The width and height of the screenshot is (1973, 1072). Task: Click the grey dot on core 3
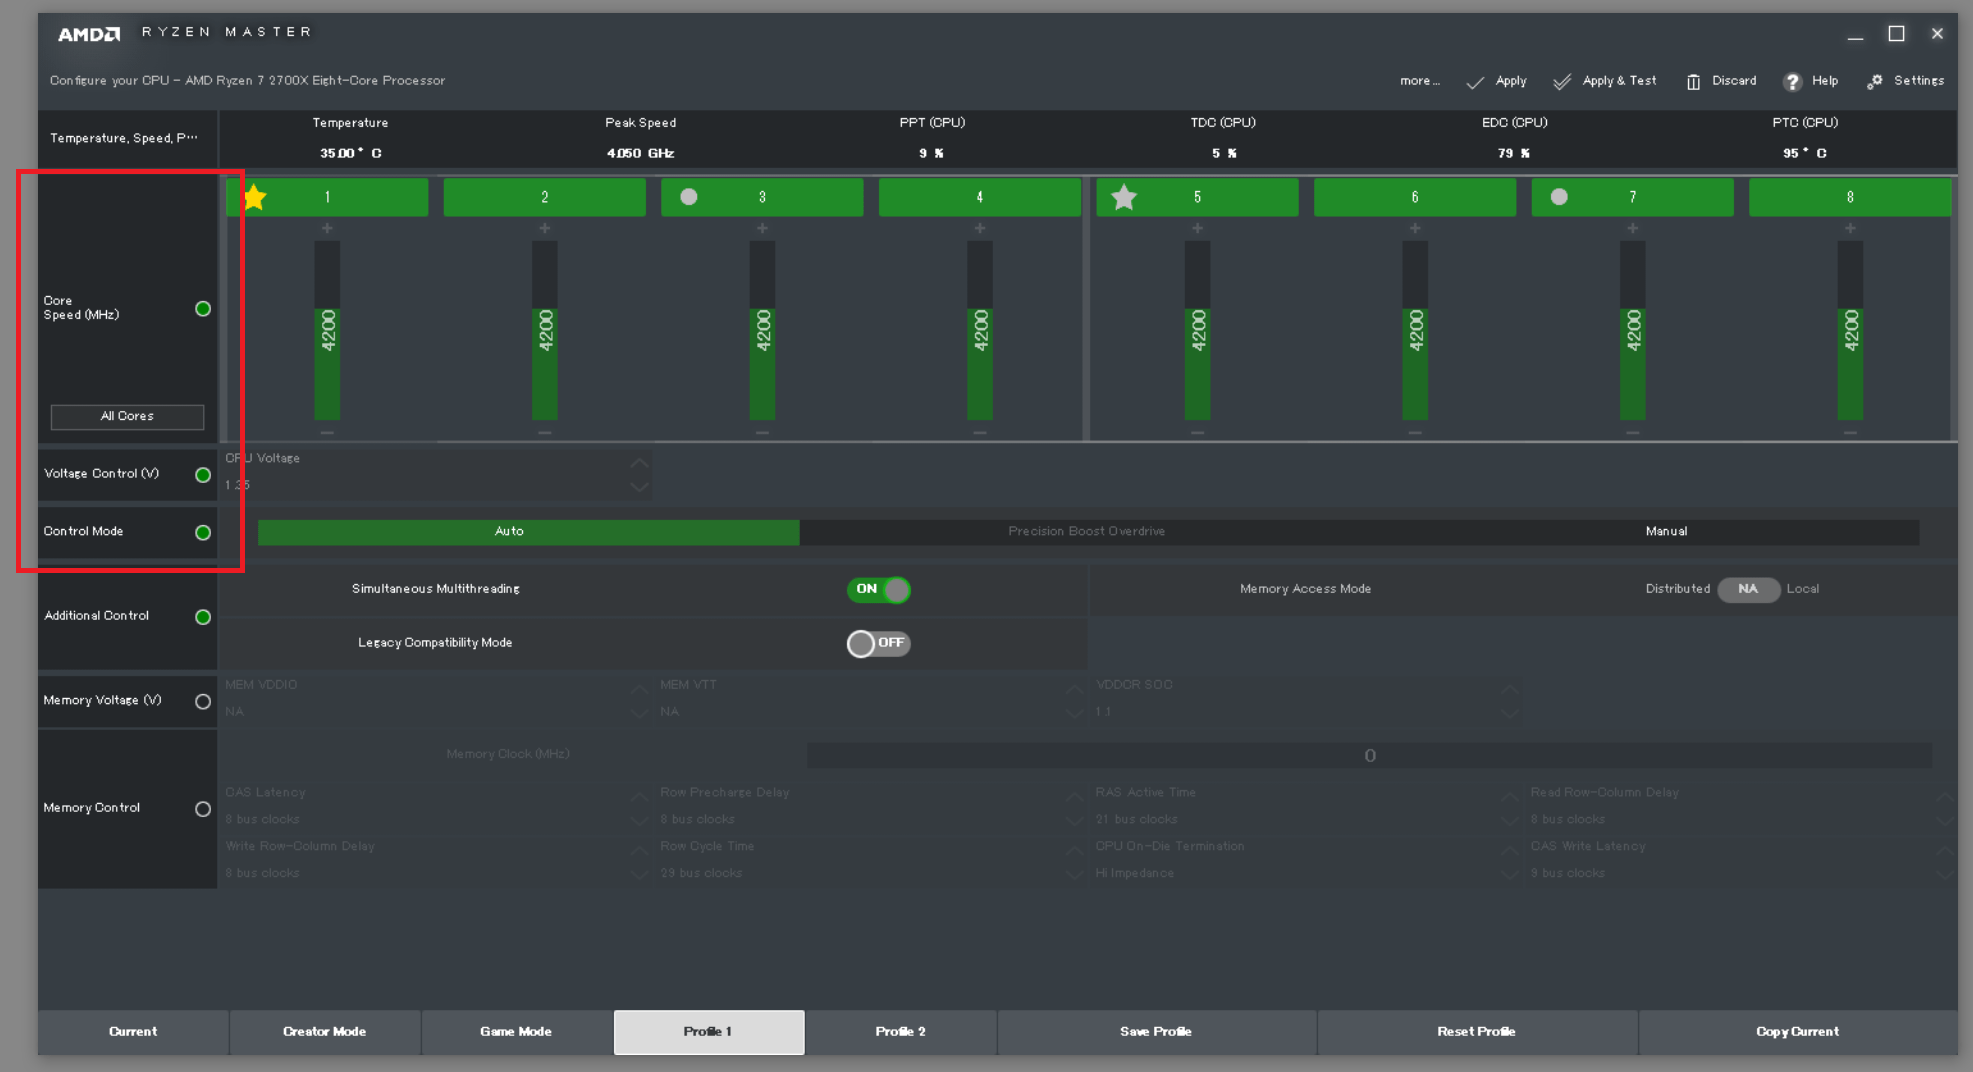(689, 197)
